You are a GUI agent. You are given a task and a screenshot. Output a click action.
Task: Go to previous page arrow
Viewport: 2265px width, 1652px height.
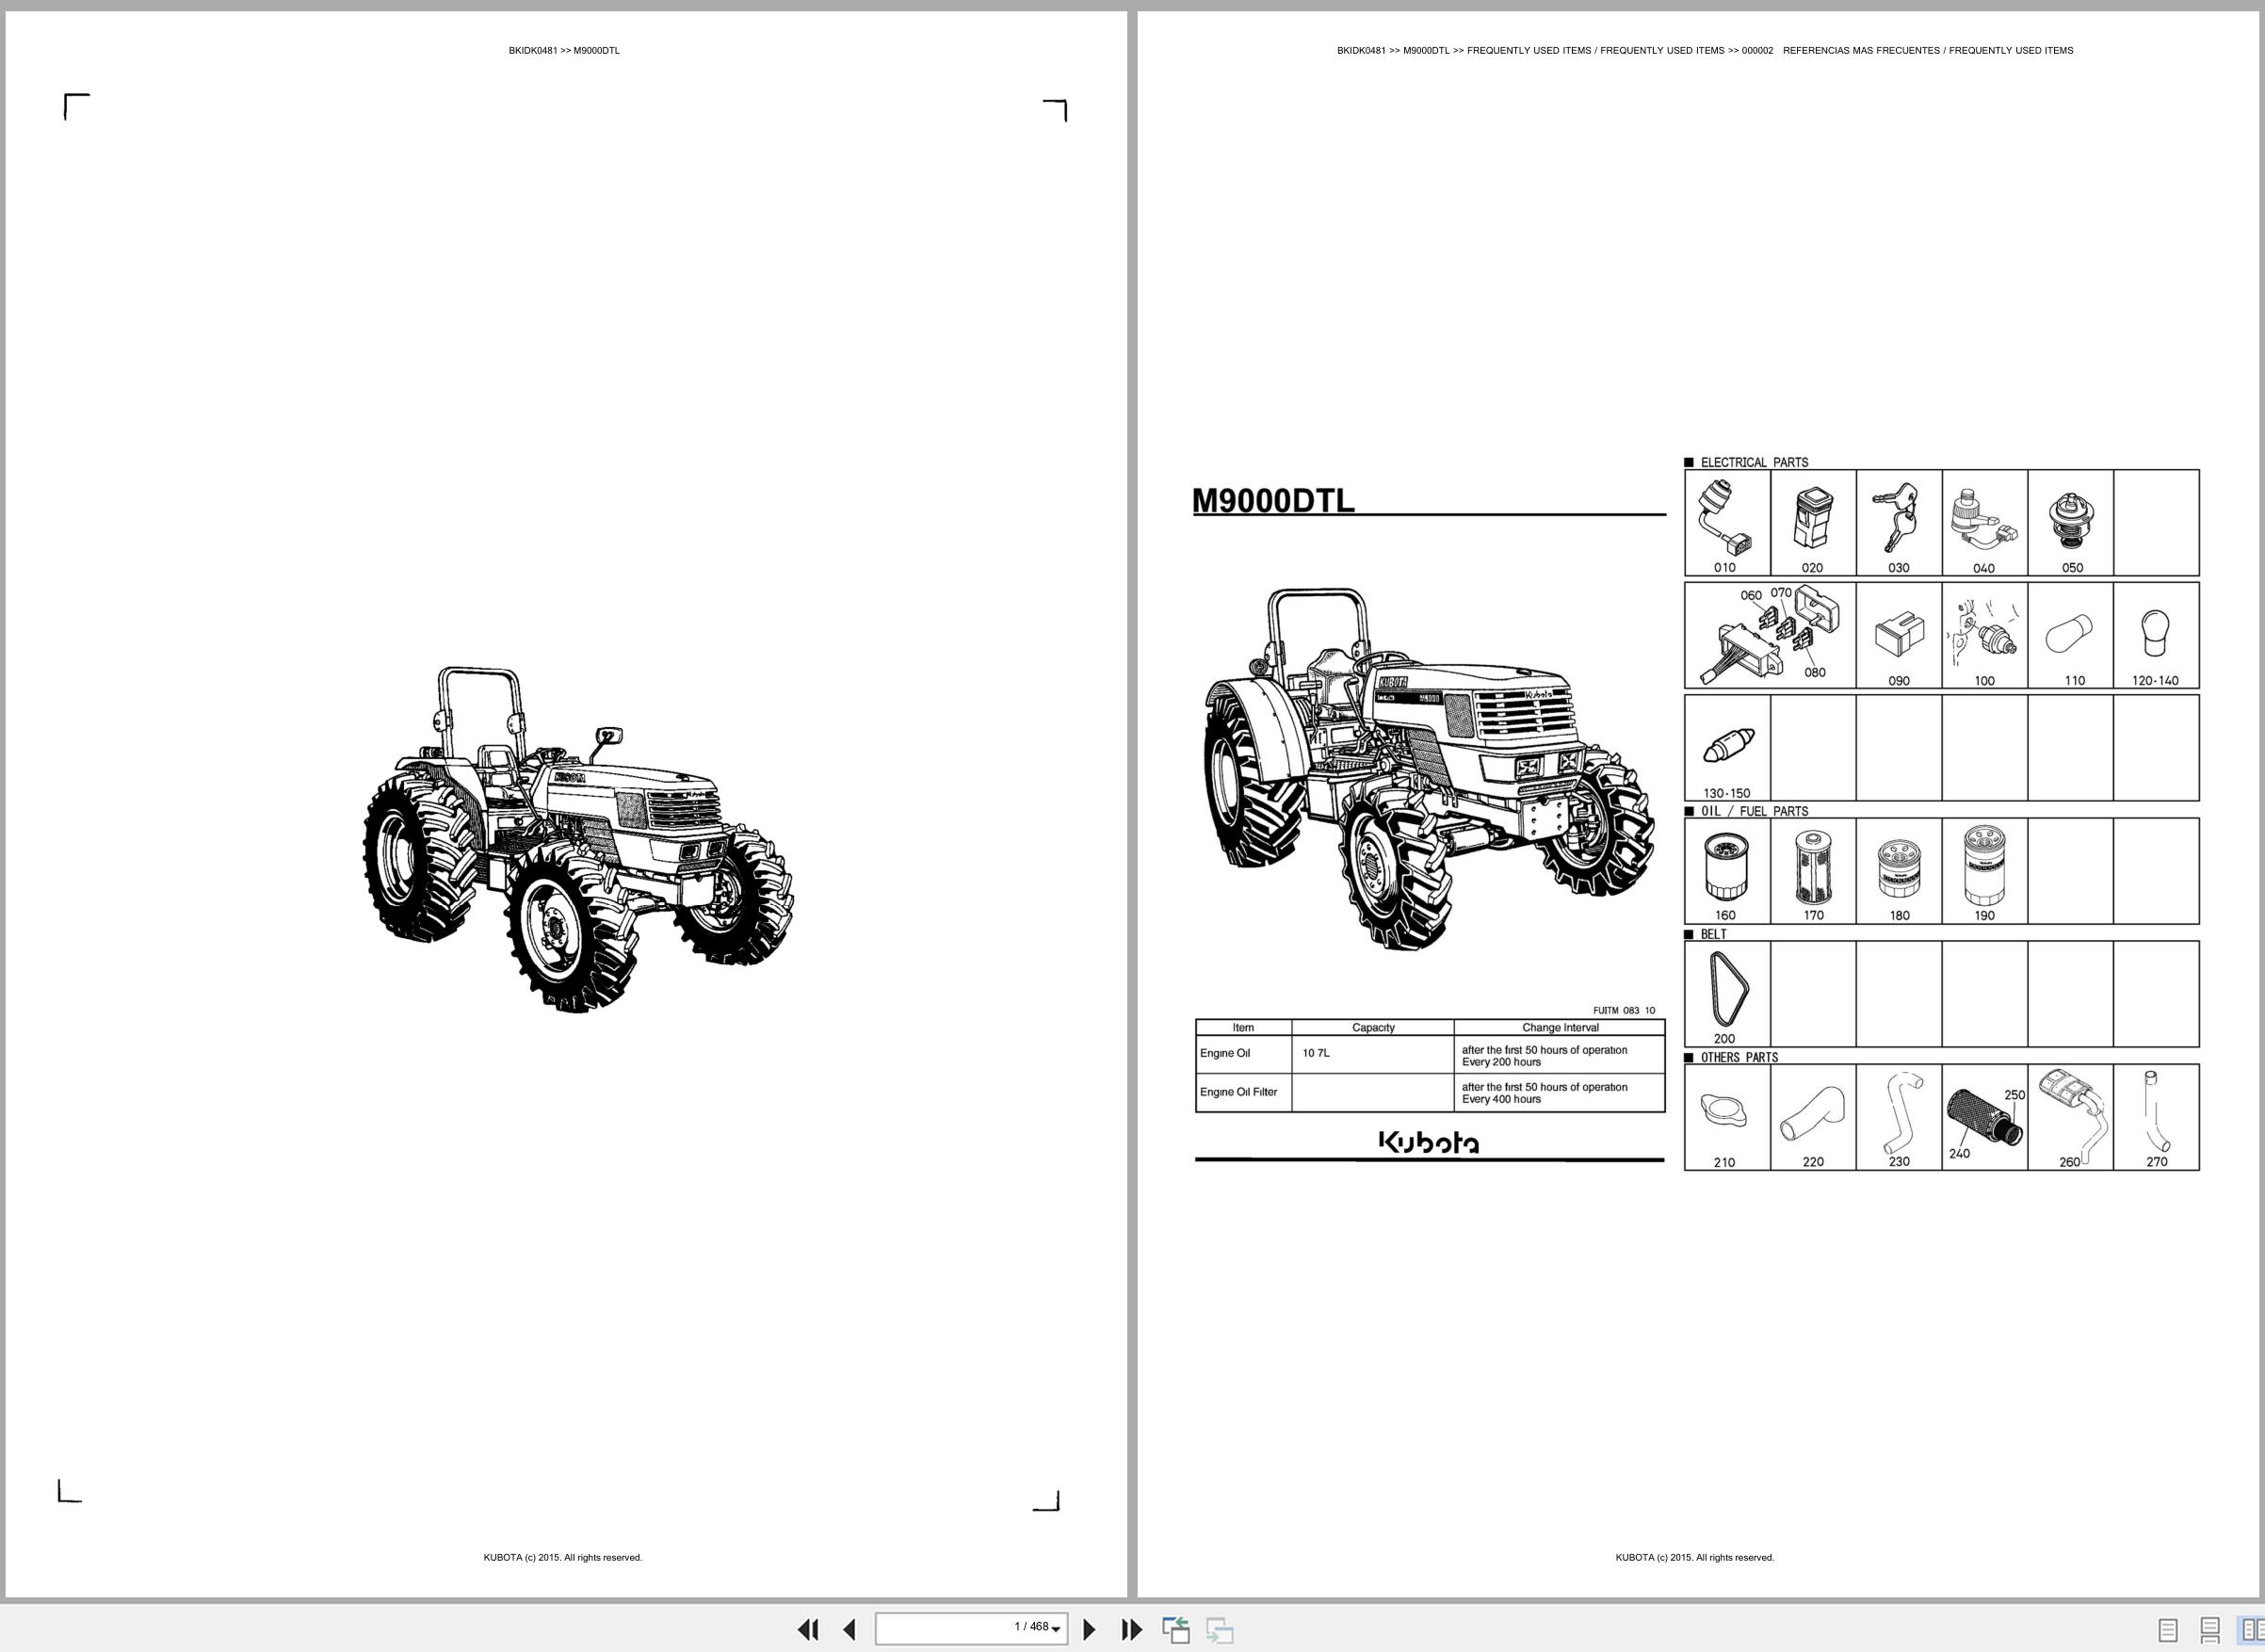pos(849,1630)
